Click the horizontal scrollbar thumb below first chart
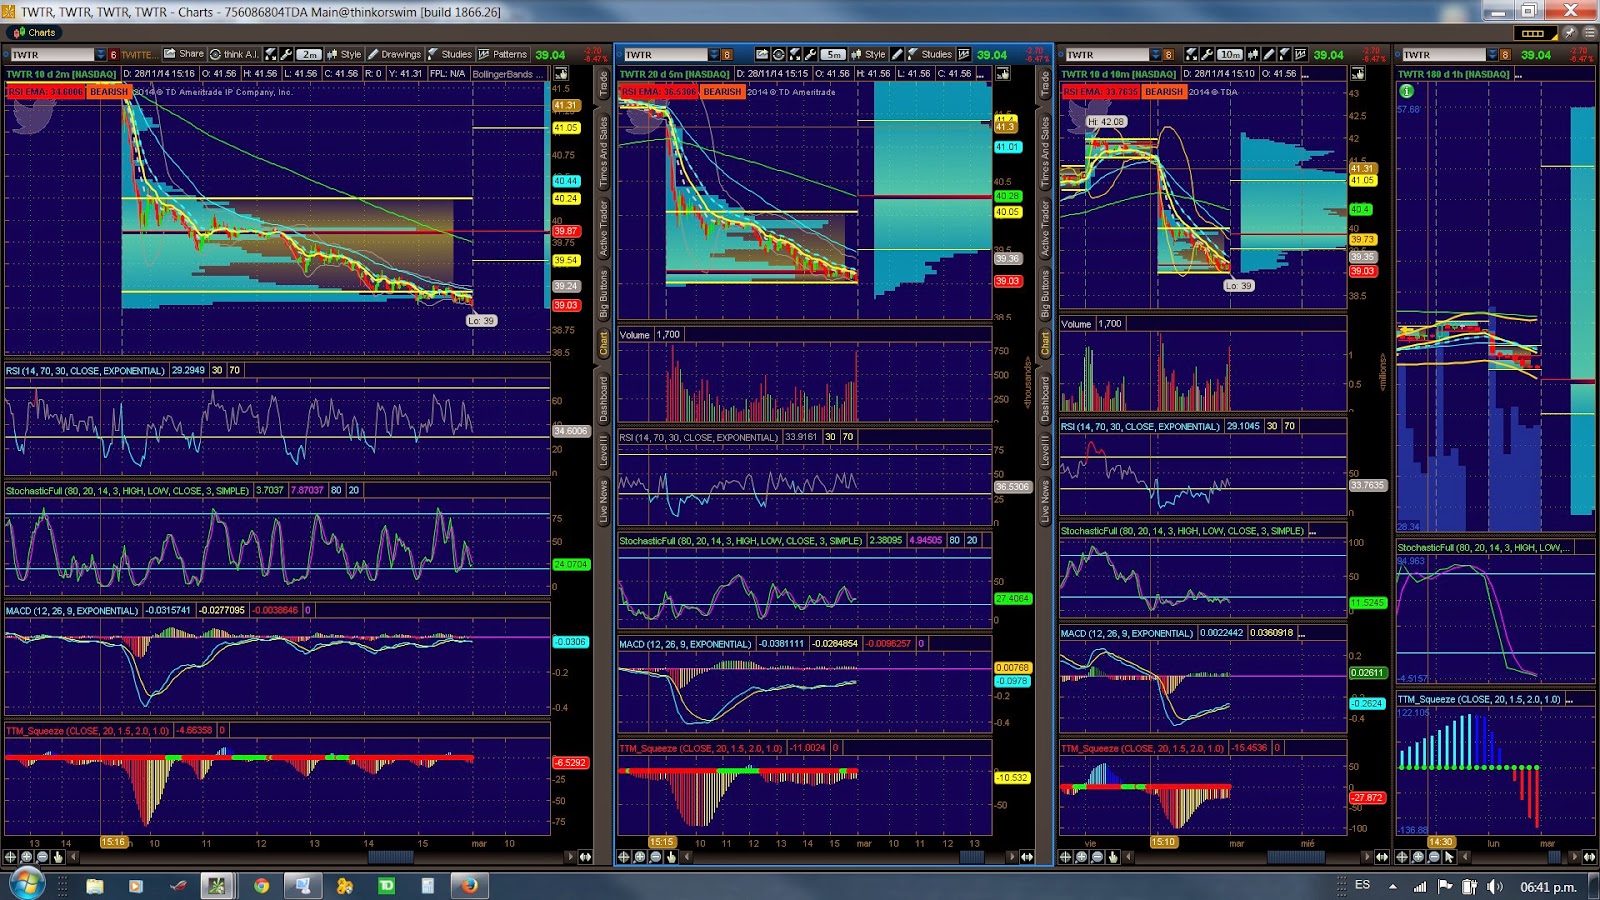 coord(391,857)
